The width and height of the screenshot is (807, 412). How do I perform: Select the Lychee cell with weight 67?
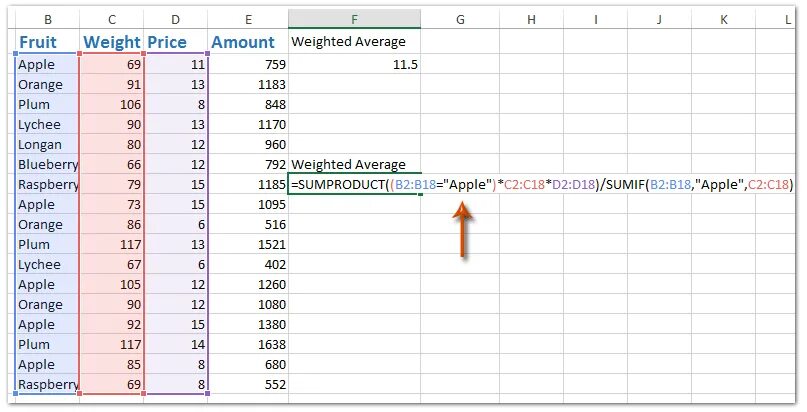pyautogui.click(x=47, y=264)
